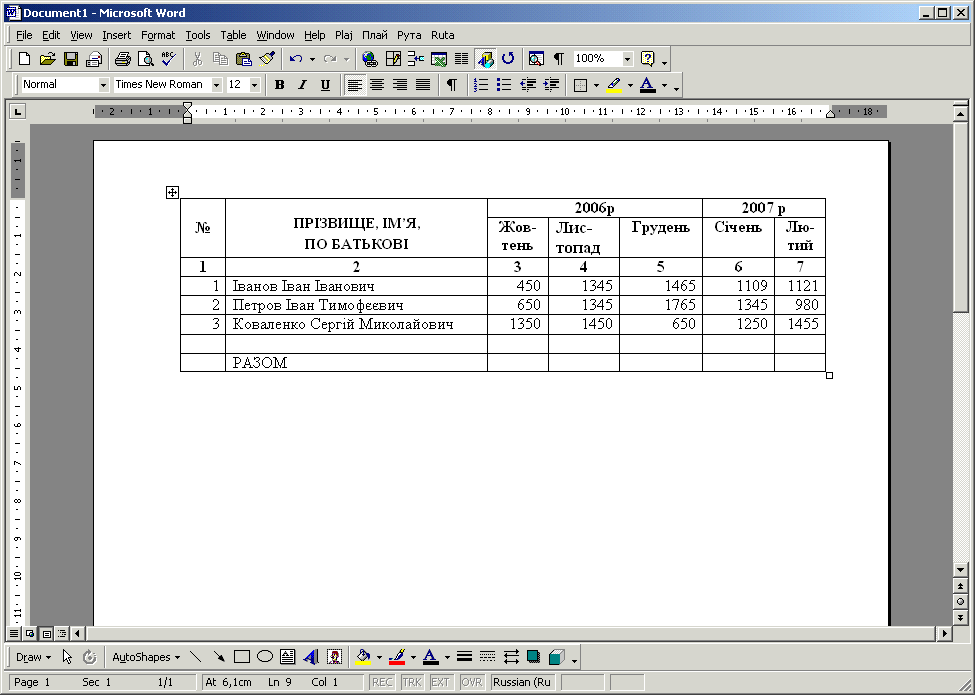Click the РАЗОМ table cell
The height and width of the screenshot is (695, 975).
point(356,363)
